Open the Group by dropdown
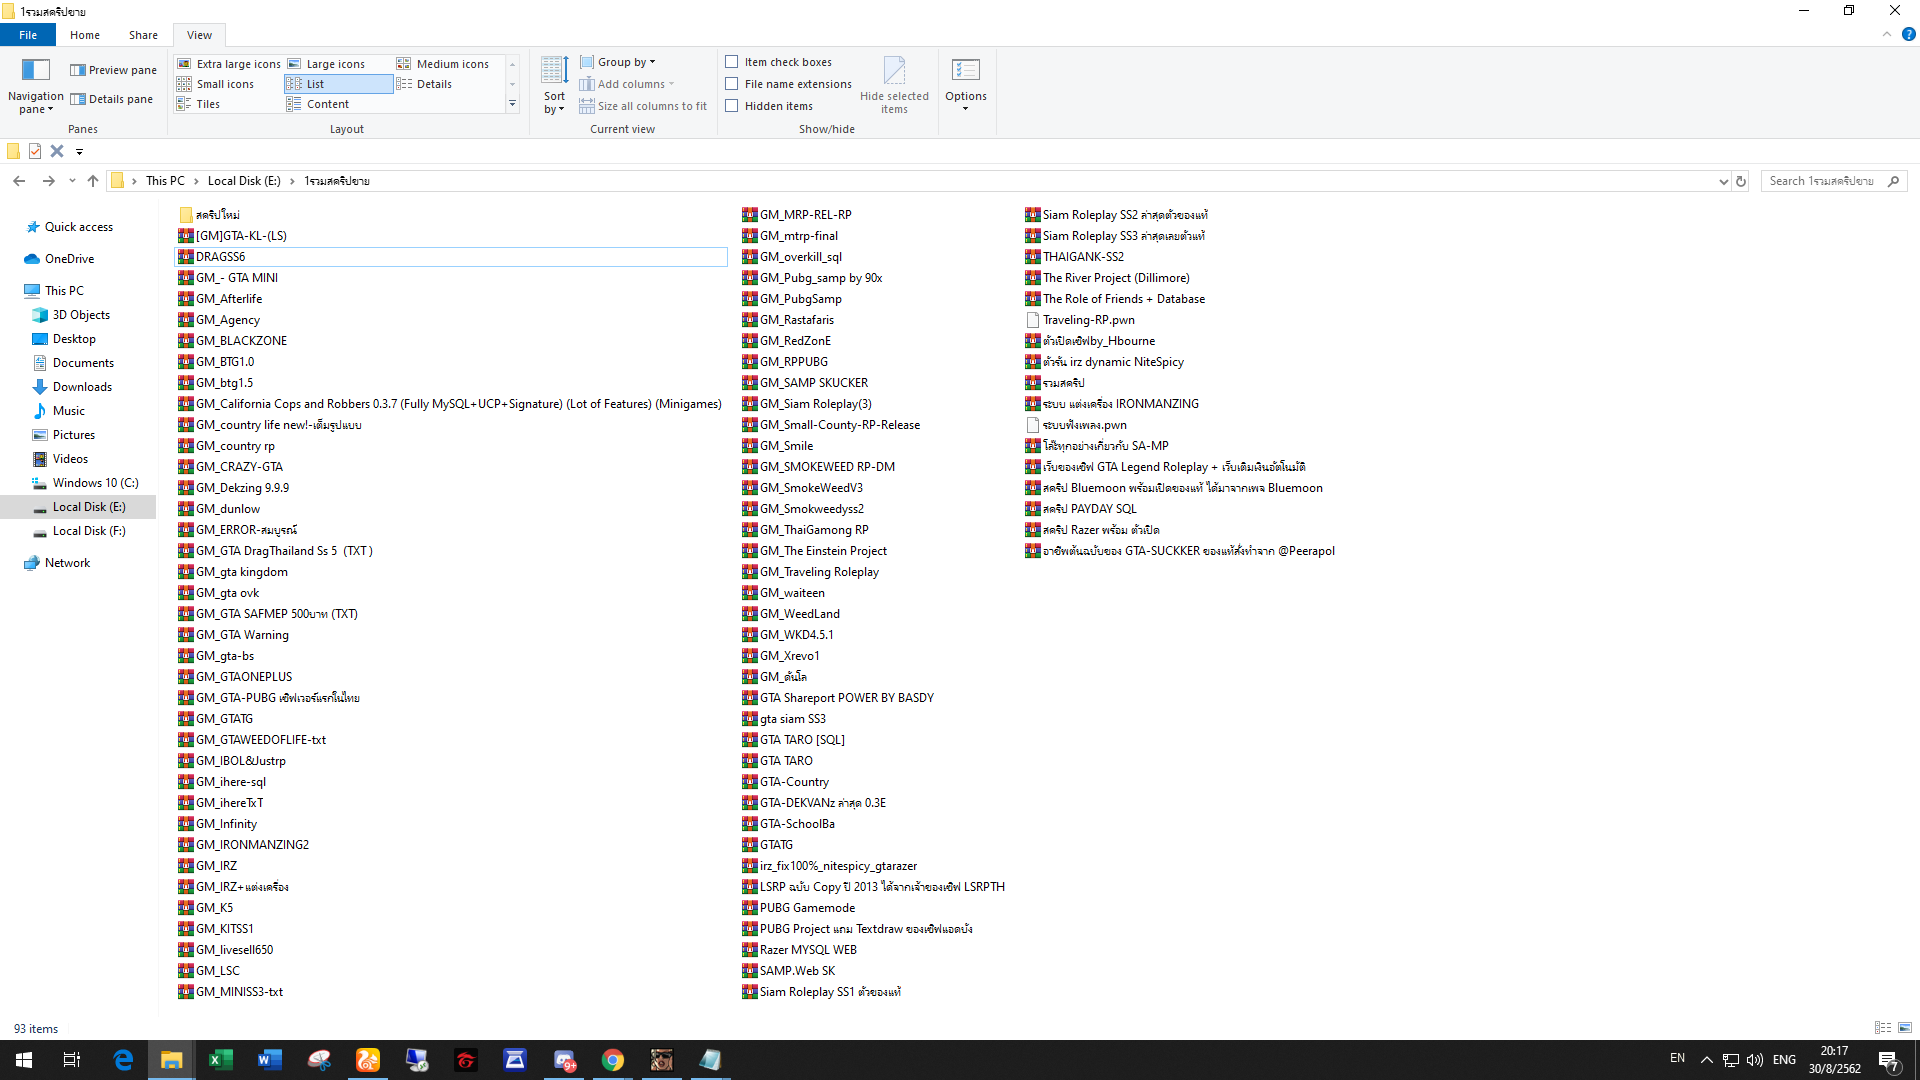1920x1080 pixels. pos(618,62)
